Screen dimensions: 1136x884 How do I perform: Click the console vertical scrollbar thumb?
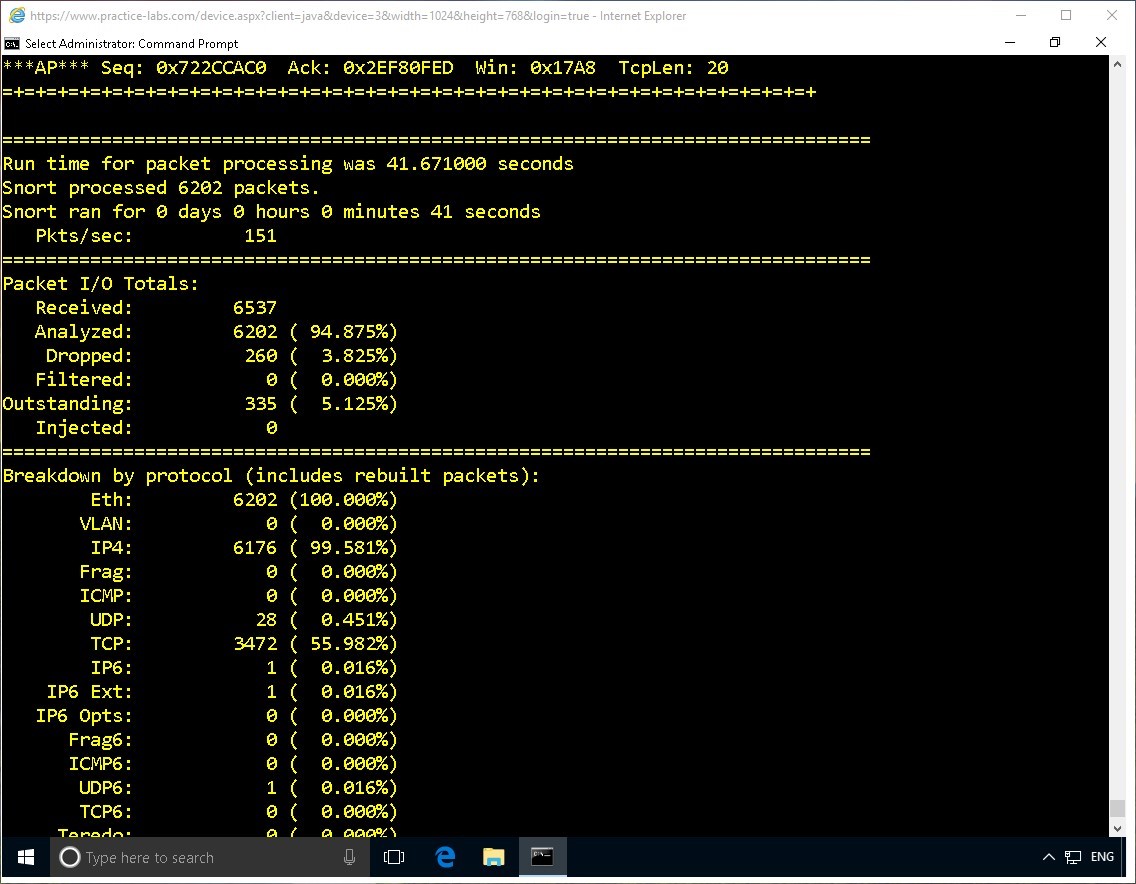tap(1117, 809)
